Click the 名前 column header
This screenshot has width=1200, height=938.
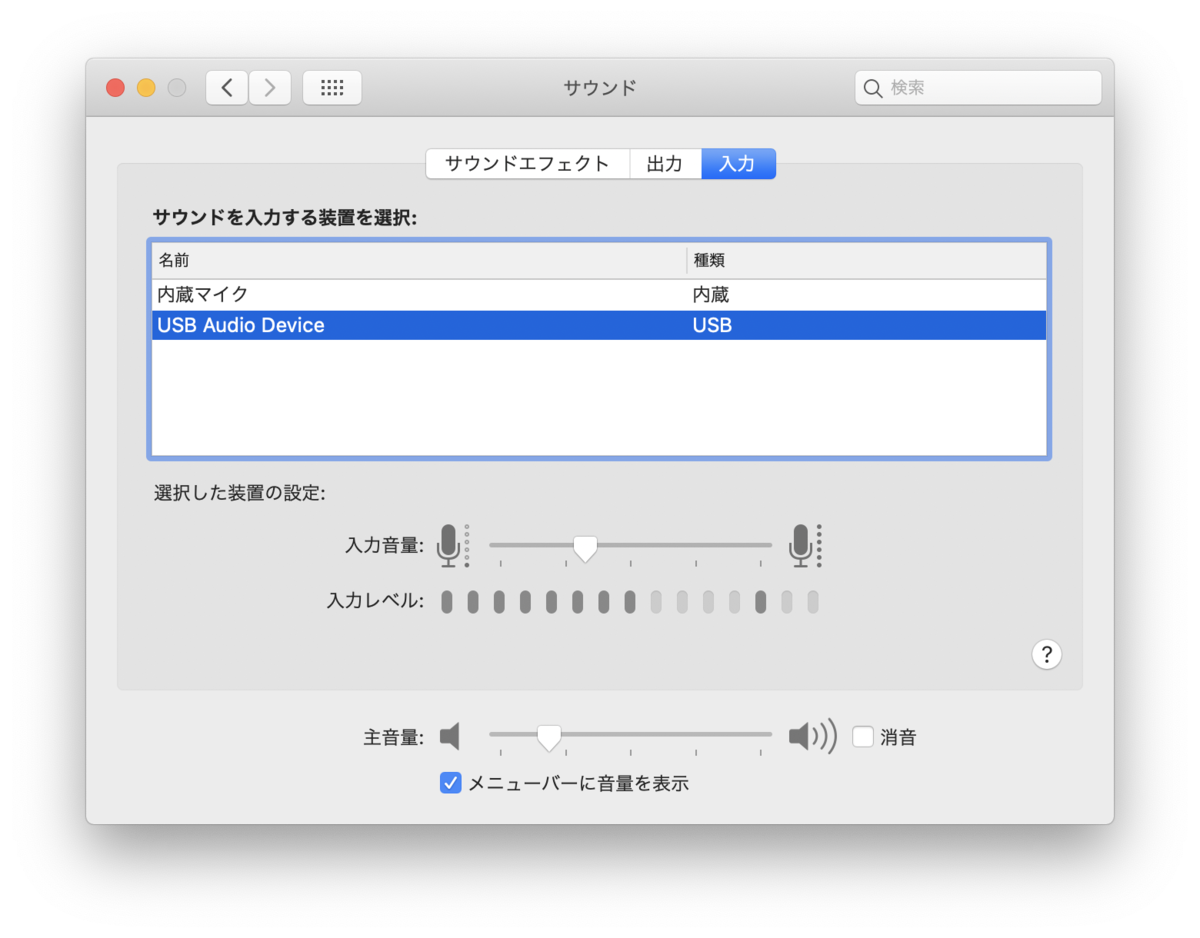point(419,260)
